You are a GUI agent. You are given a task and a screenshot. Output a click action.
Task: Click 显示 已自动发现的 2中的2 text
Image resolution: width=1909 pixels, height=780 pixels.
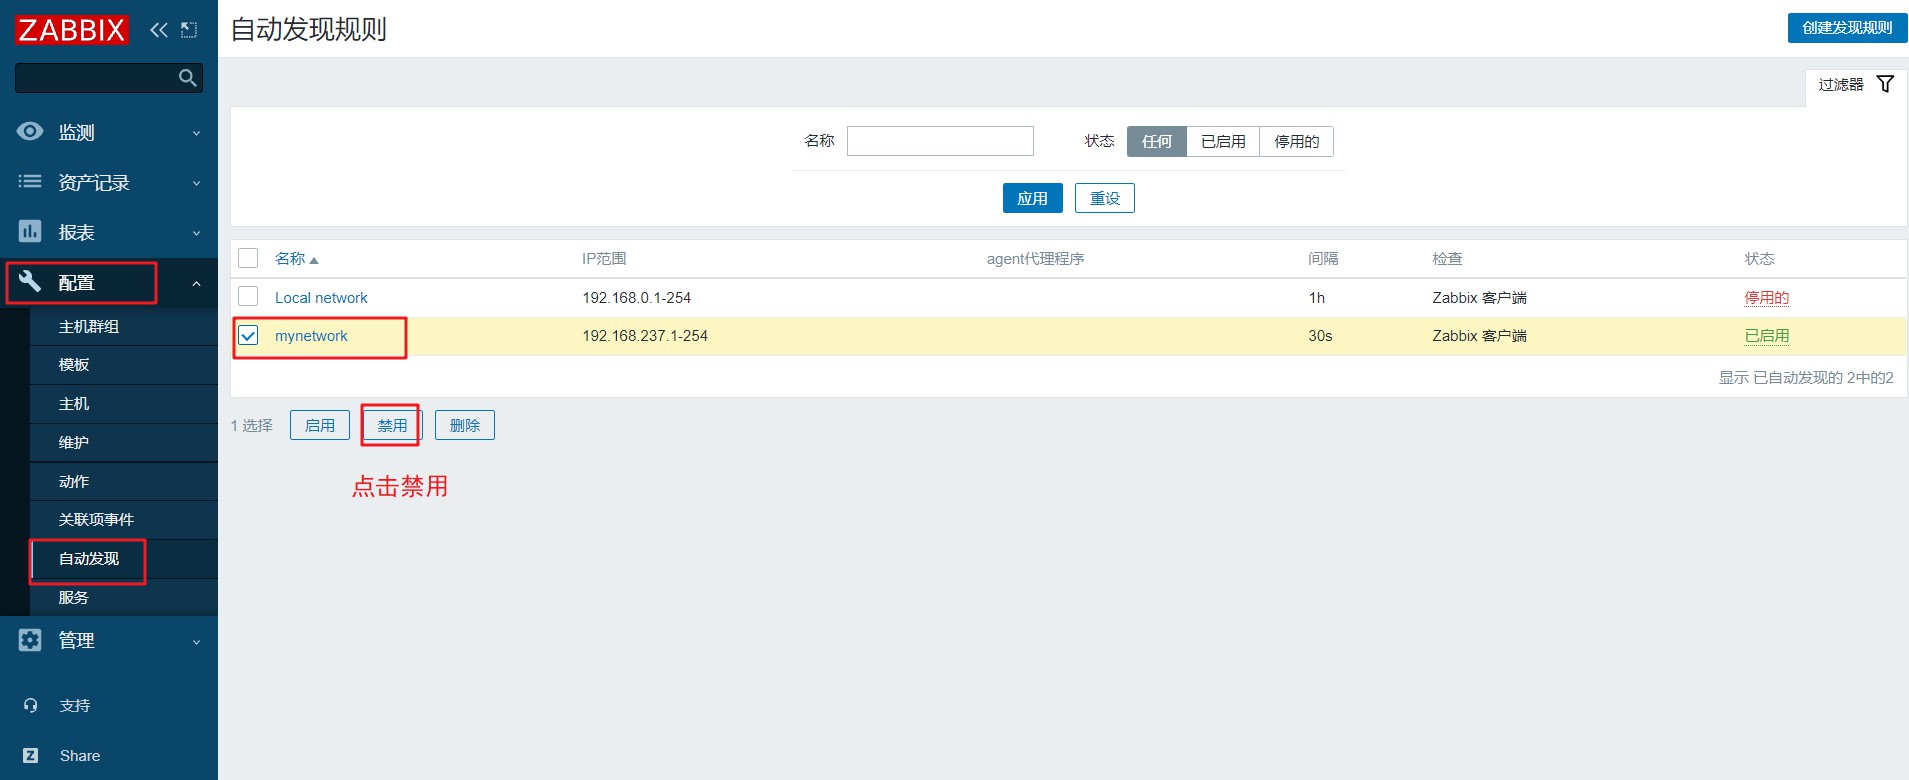[1805, 377]
